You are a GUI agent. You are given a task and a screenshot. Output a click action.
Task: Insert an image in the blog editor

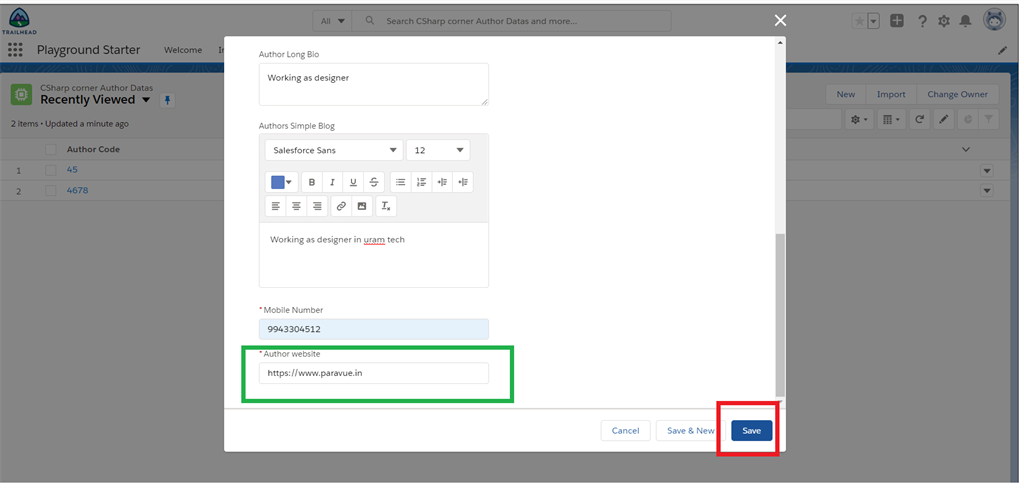361,206
